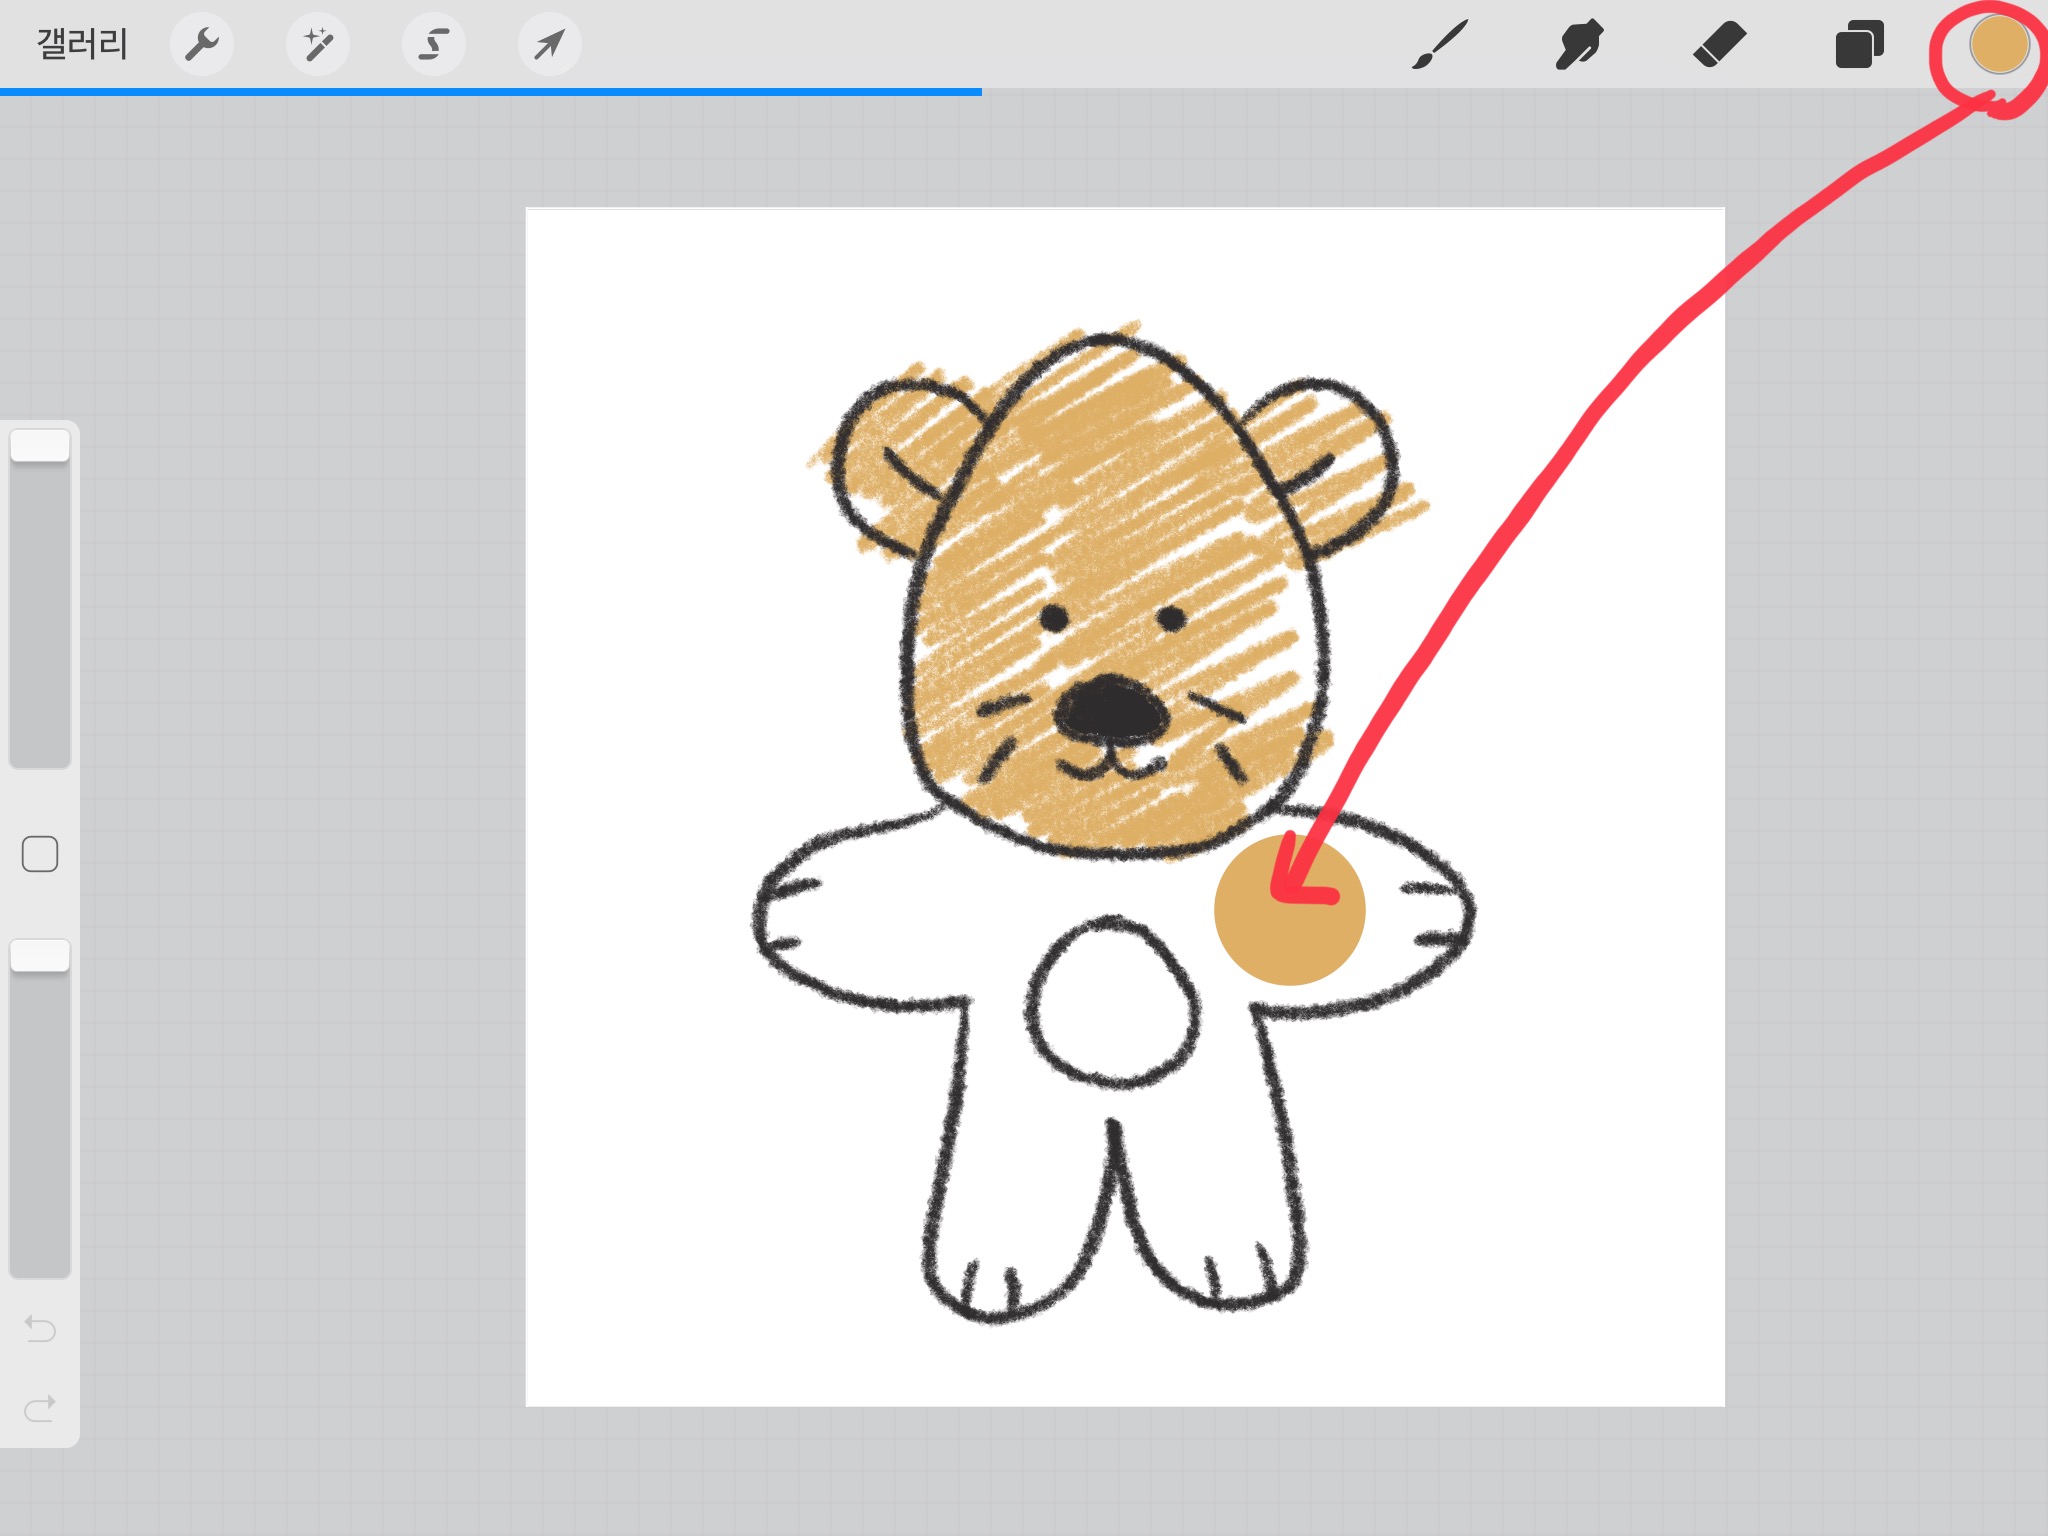Click the redo arrow on sidebar

(40, 1408)
